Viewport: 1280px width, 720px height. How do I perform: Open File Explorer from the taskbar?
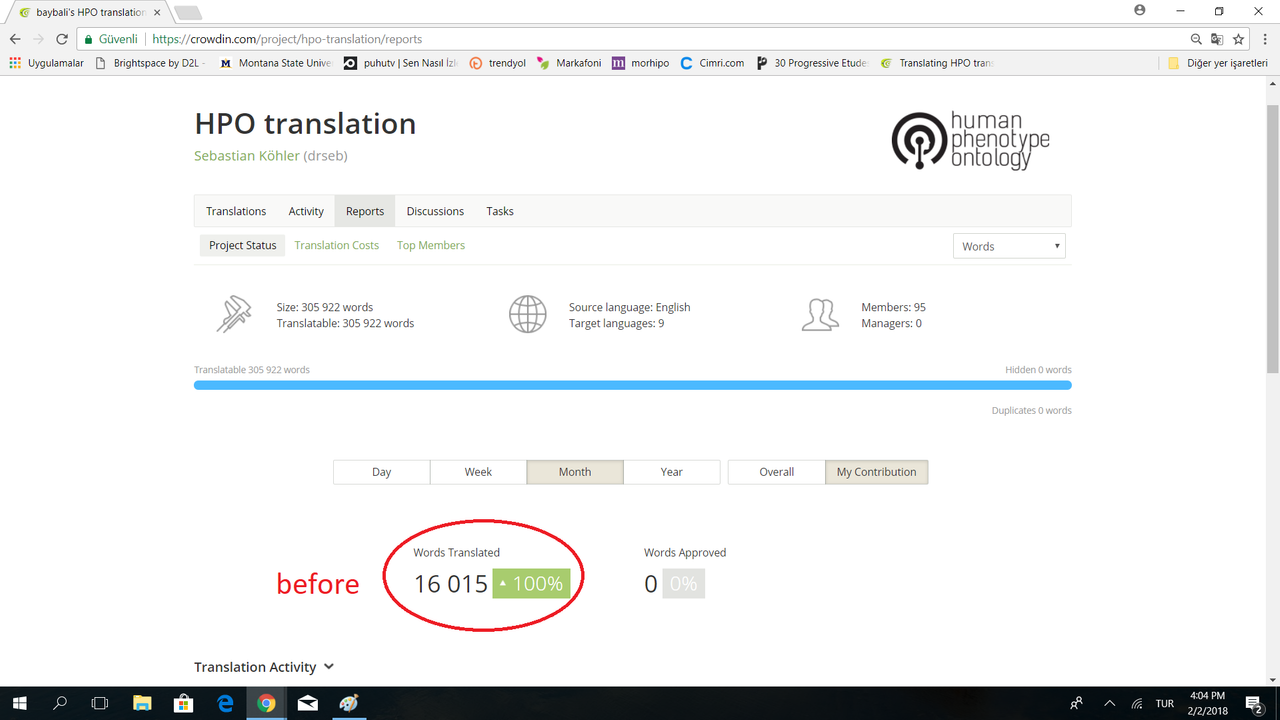(x=142, y=703)
